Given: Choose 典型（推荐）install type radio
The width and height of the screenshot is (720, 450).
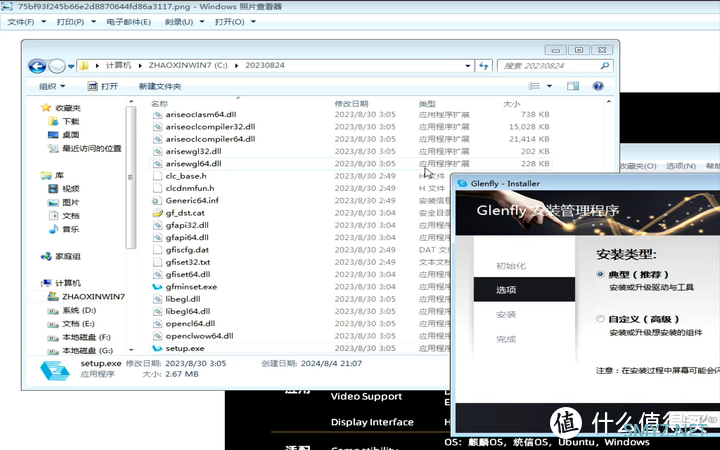Looking at the screenshot, I should [x=600, y=274].
